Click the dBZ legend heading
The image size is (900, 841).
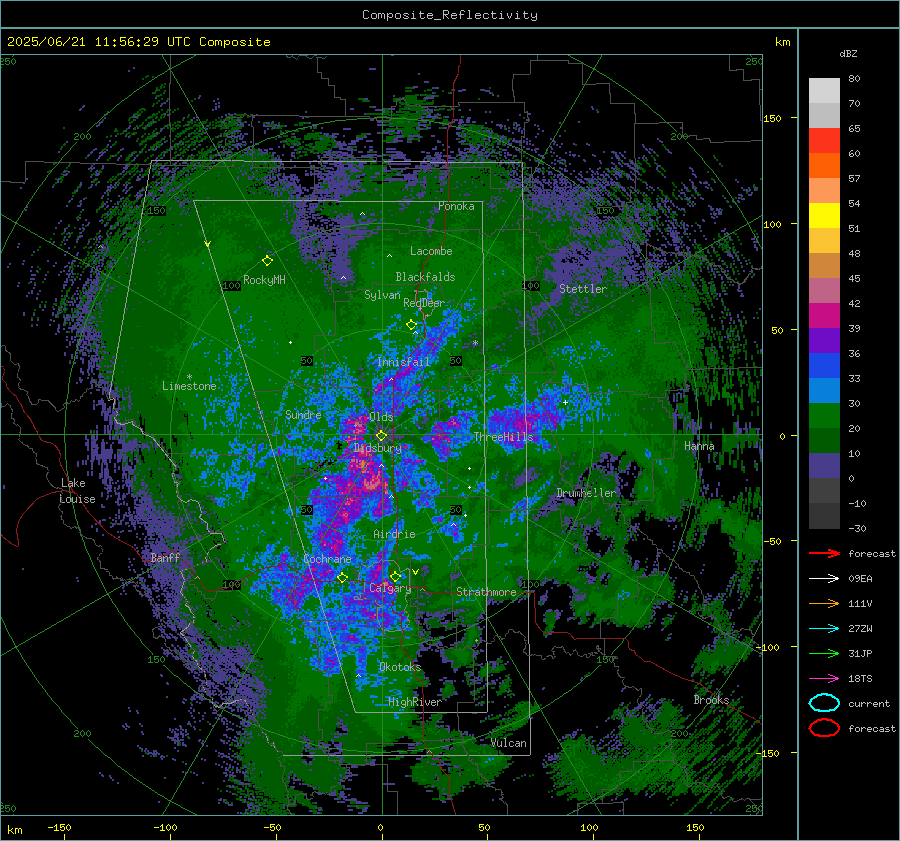pos(848,53)
